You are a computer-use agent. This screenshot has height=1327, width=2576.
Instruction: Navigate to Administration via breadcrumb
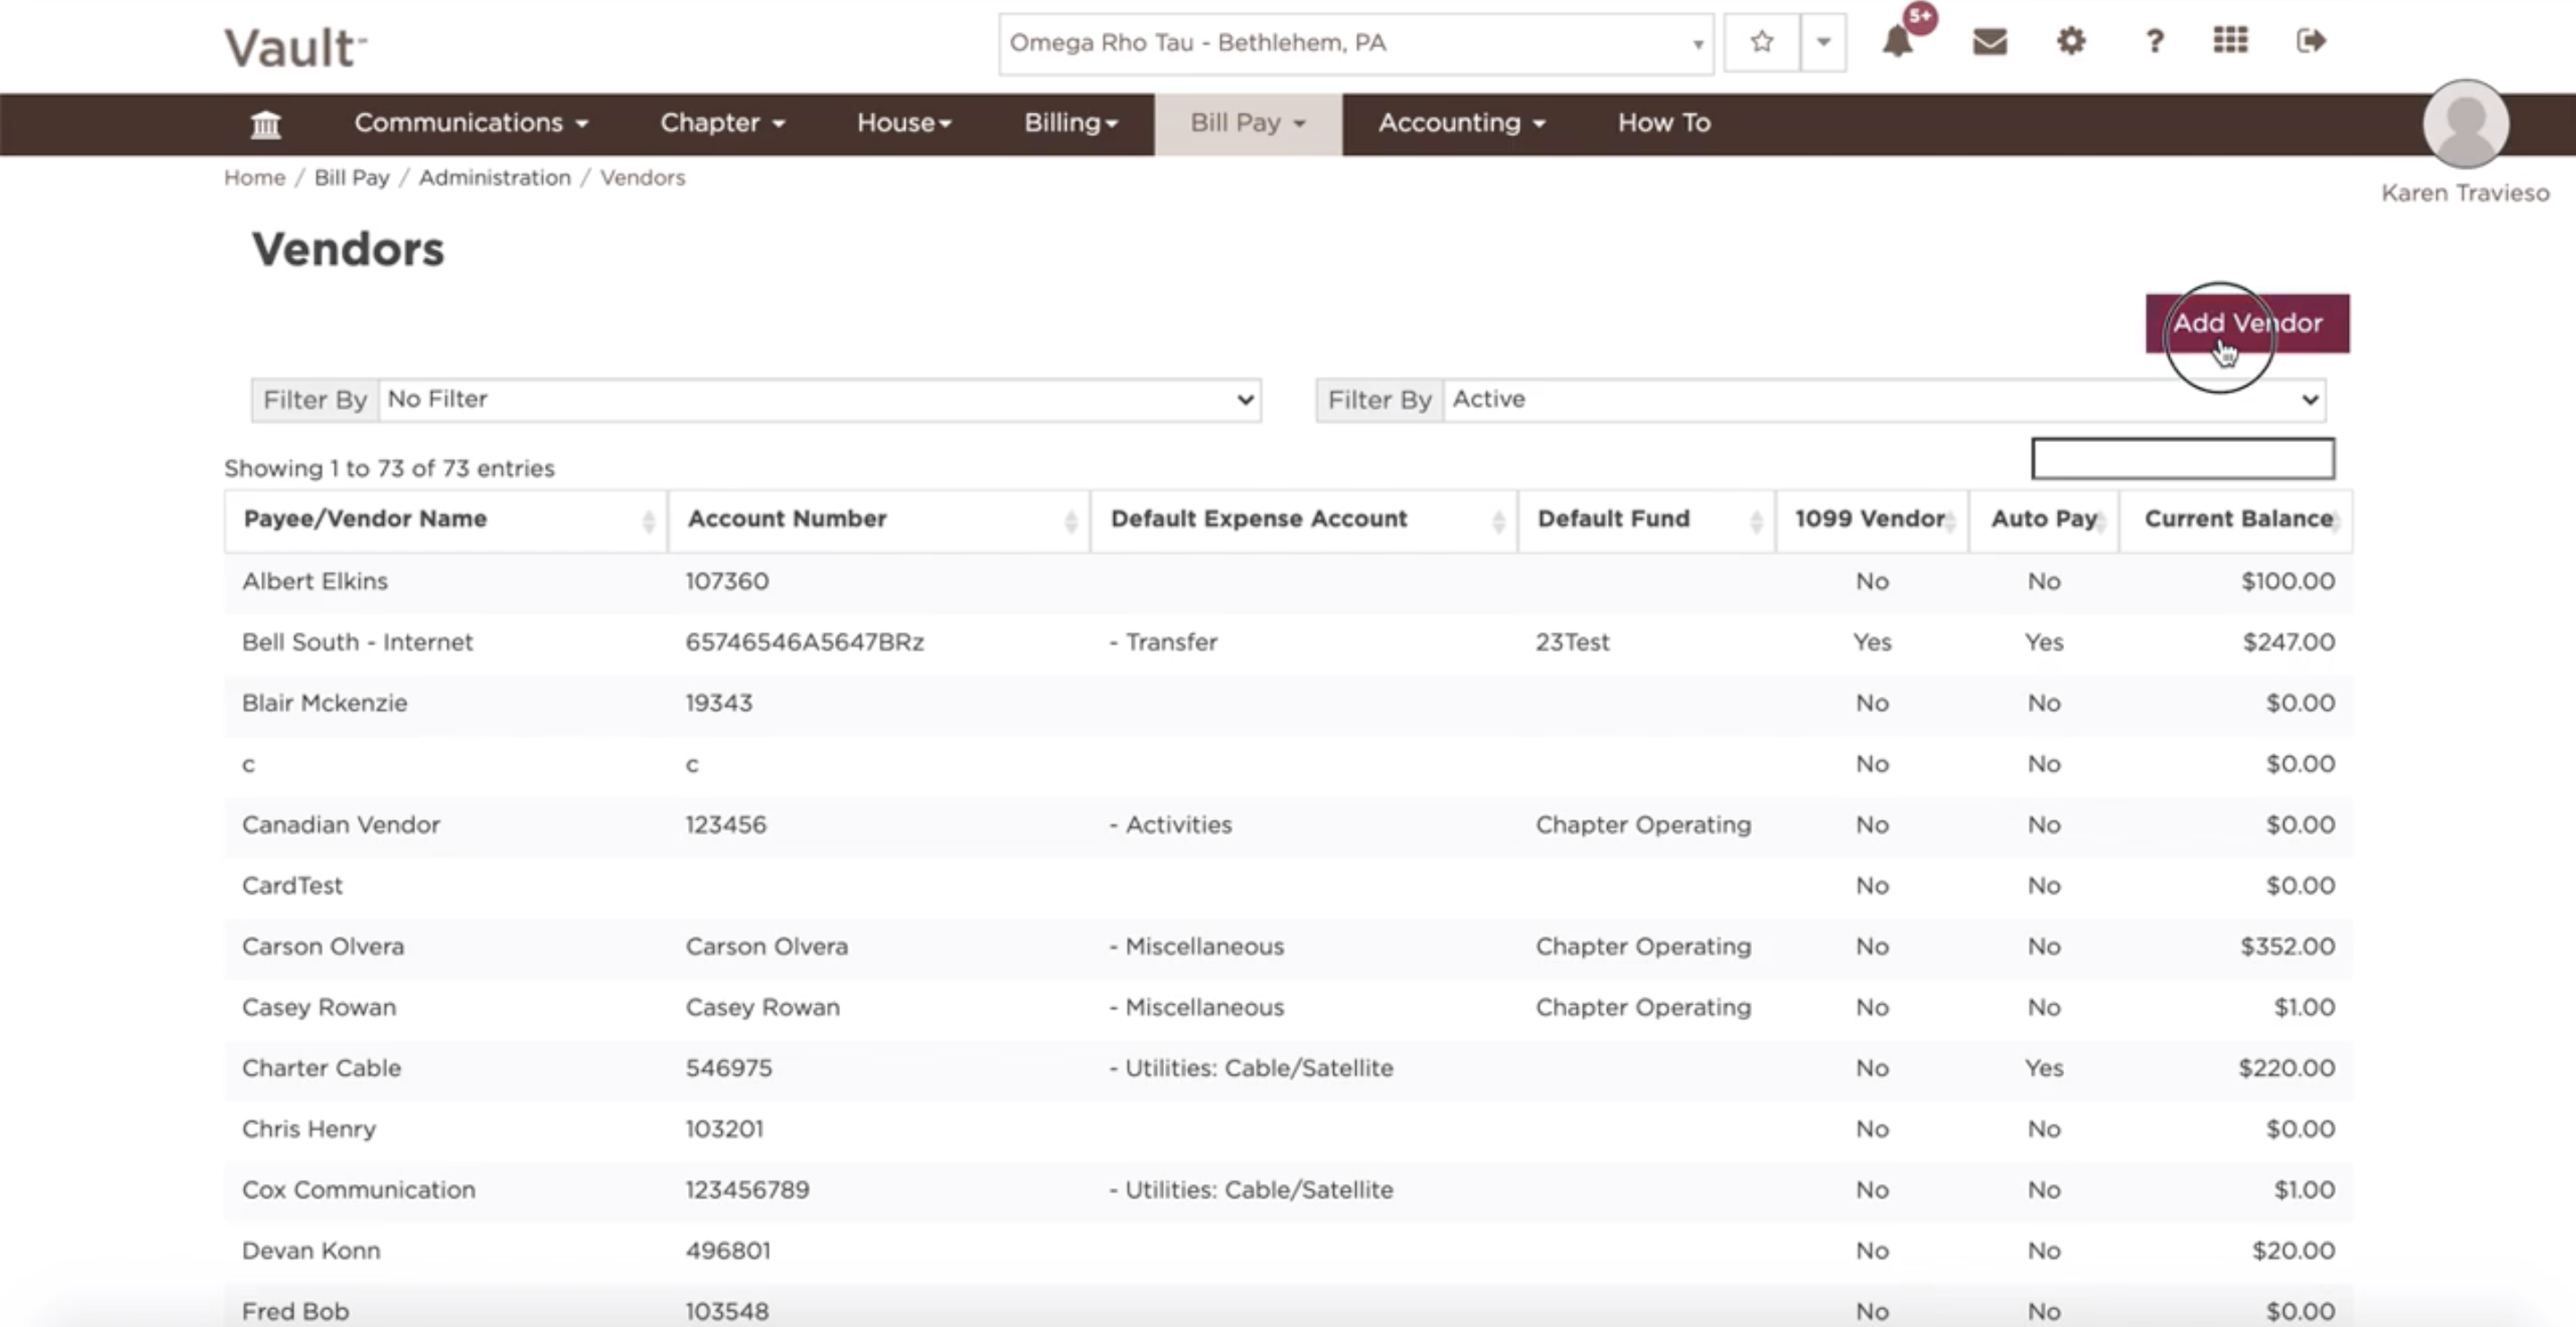coord(494,177)
